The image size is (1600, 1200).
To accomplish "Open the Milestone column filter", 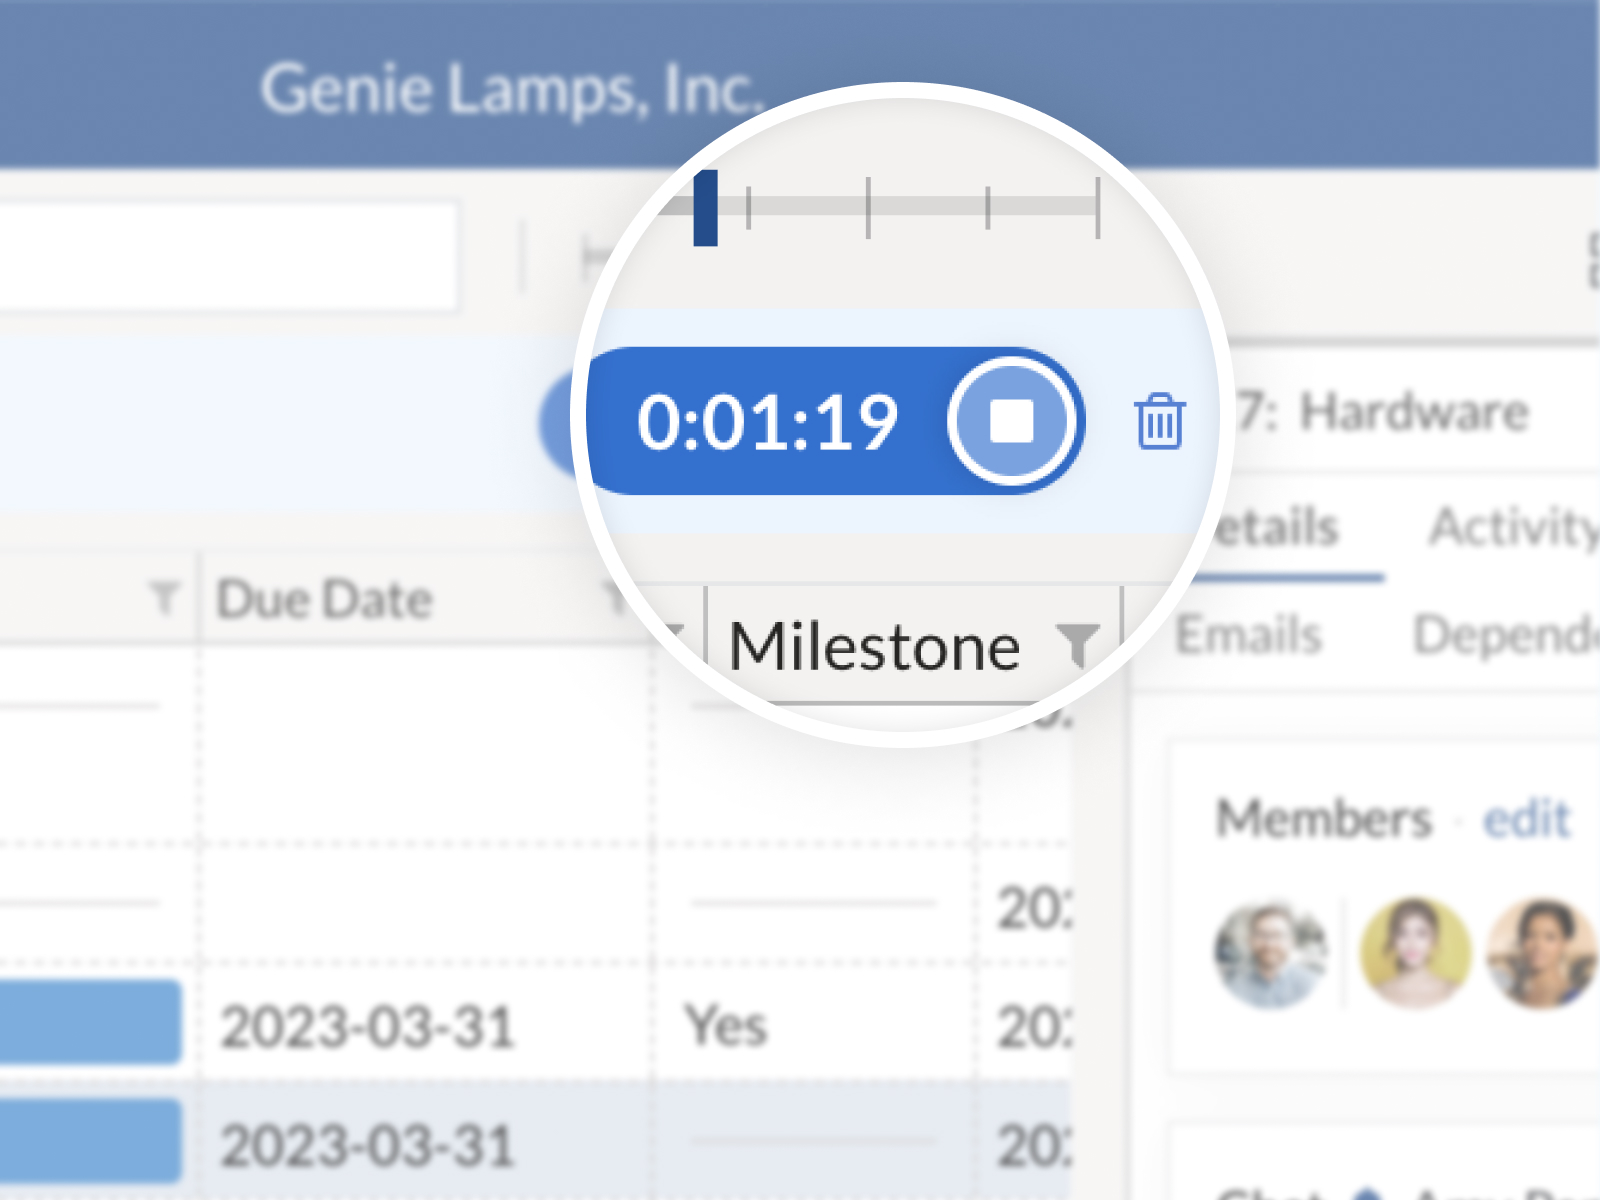I will coord(1078,645).
